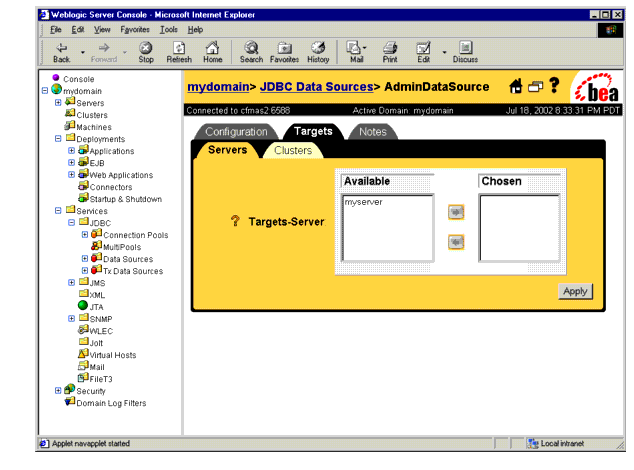This screenshot has height=470, width=634.
Task: Expand the Servers tree node
Action: (x=58, y=103)
